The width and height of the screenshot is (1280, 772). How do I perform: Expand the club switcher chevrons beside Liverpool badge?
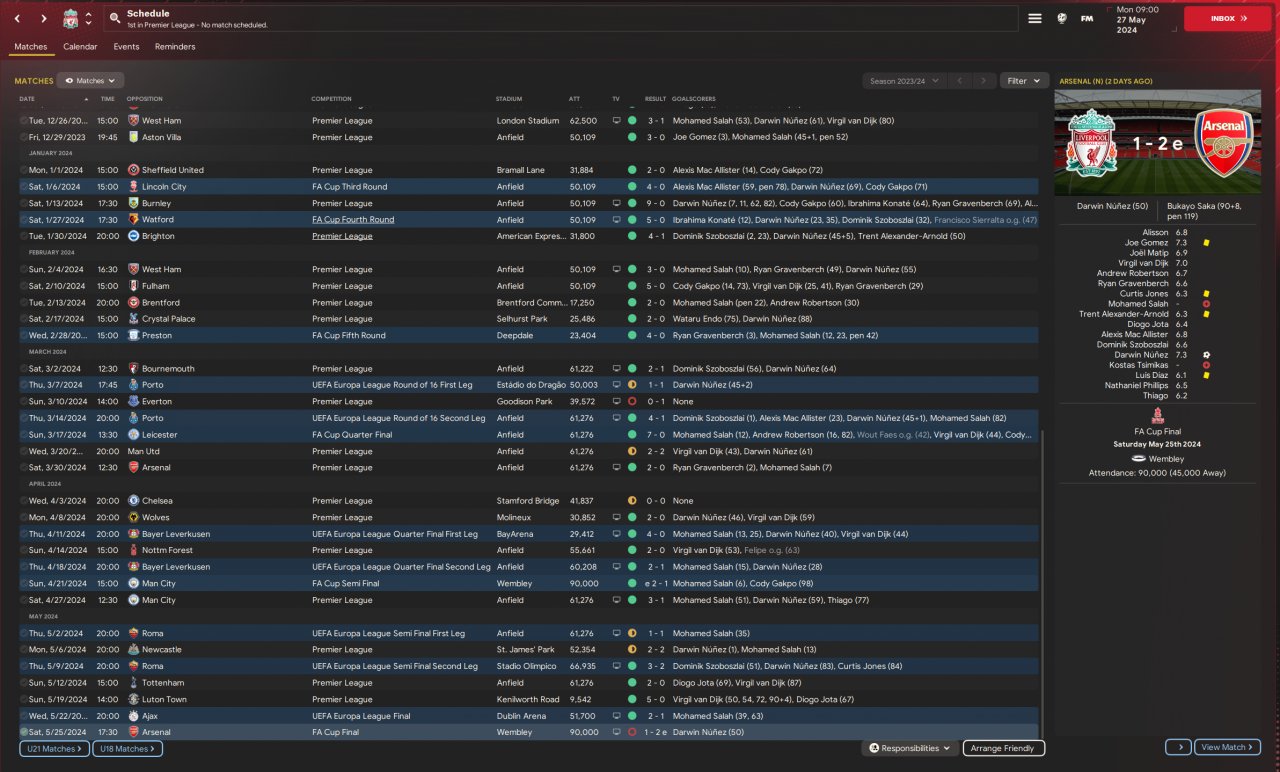tap(88, 18)
